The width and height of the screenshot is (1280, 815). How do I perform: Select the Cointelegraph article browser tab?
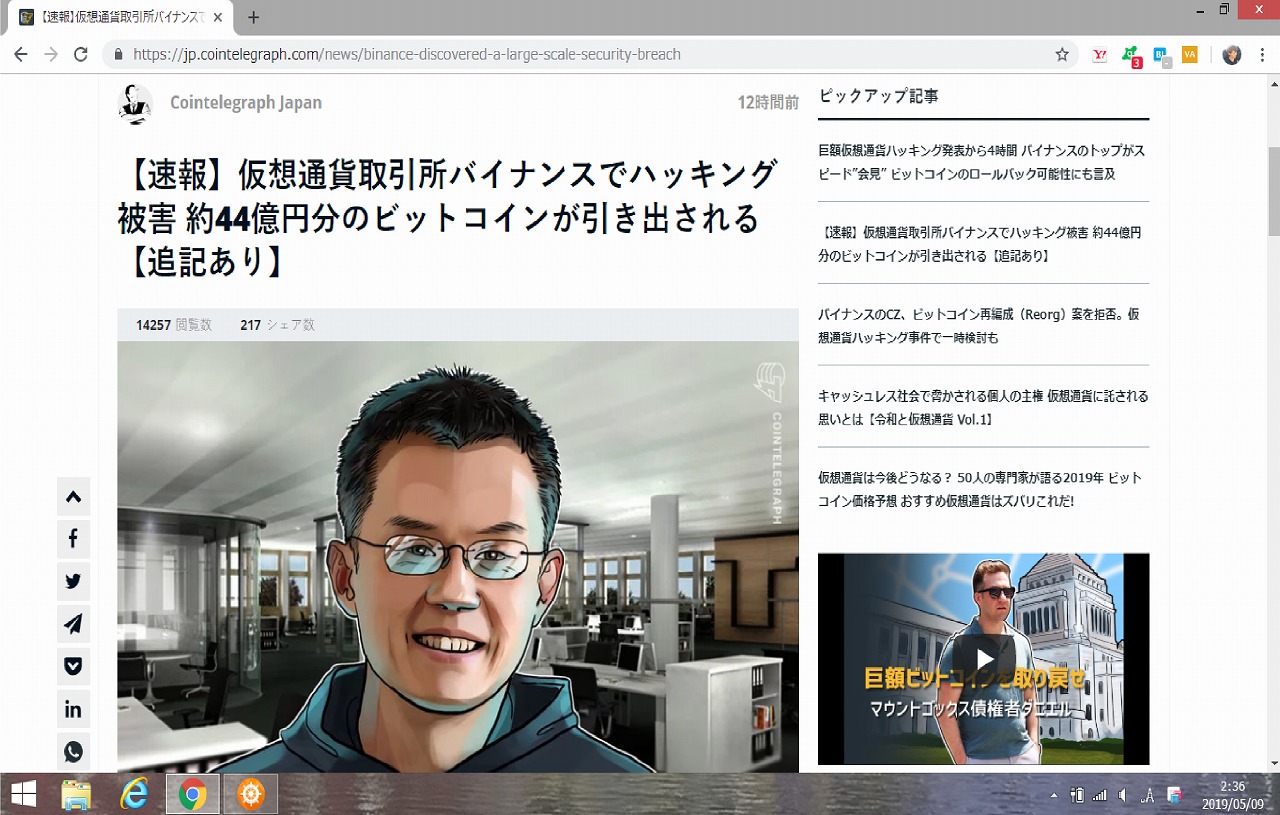coord(120,17)
